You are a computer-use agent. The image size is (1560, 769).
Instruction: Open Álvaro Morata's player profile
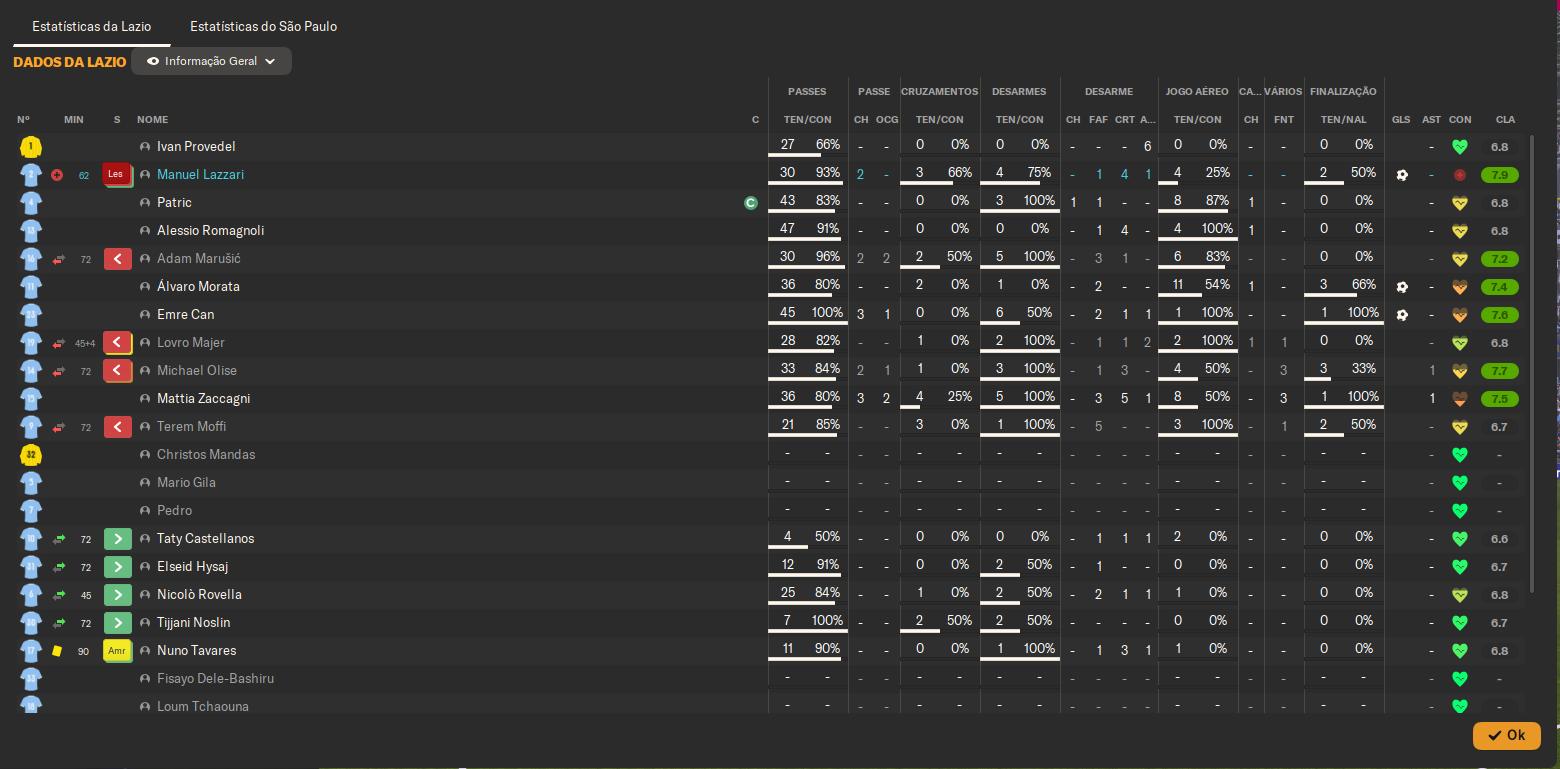pyautogui.click(x=198, y=287)
